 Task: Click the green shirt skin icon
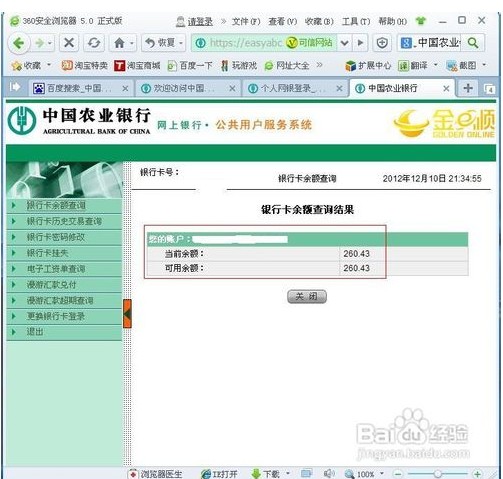421,21
